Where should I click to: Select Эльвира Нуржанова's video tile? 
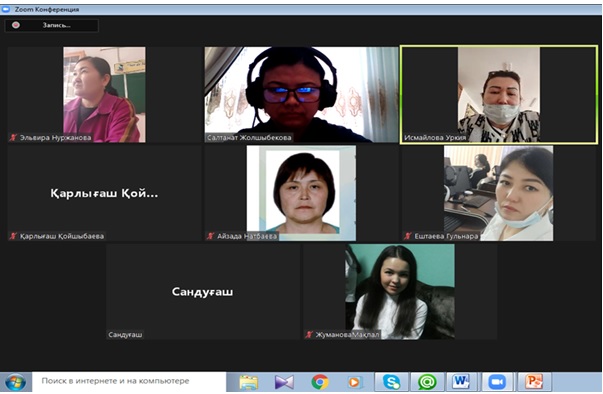(x=105, y=95)
